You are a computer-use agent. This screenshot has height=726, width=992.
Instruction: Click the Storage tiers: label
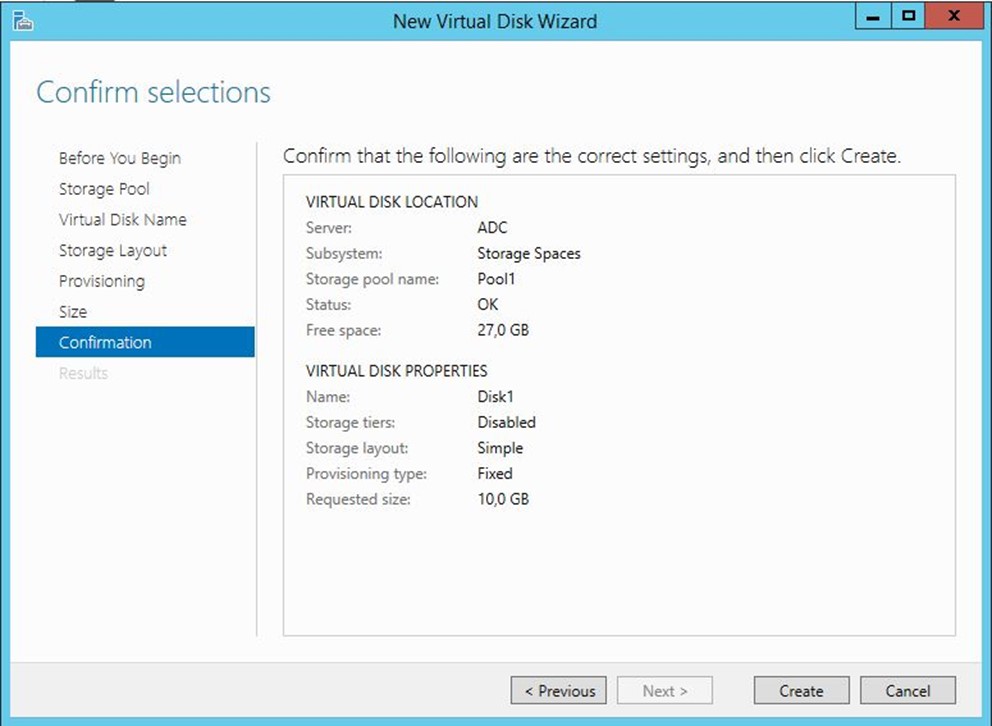350,422
